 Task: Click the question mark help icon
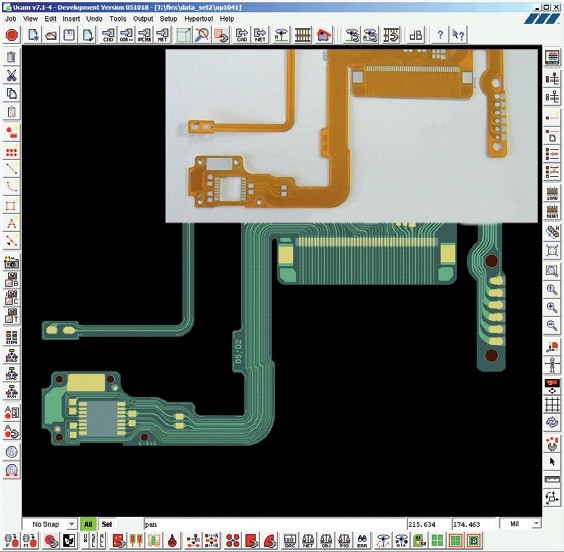click(x=440, y=35)
